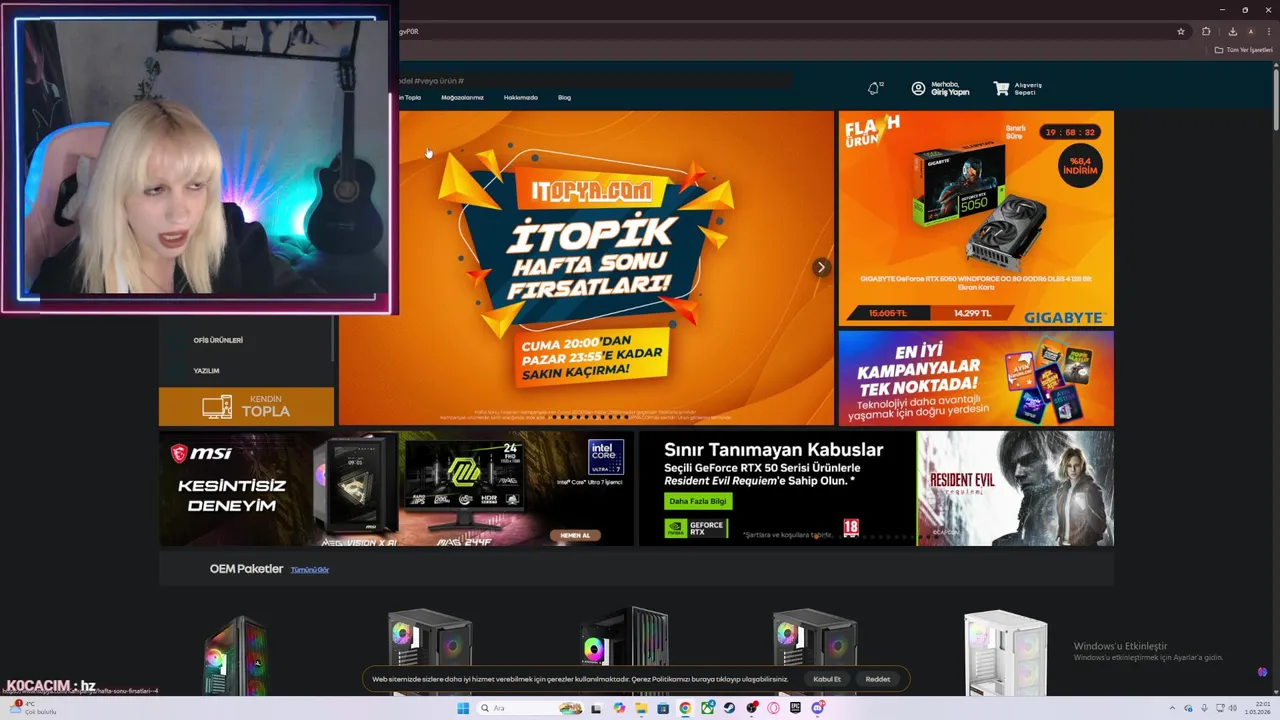1280x720 pixels.
Task: Open Copilot from the taskbar
Action: click(x=619, y=708)
